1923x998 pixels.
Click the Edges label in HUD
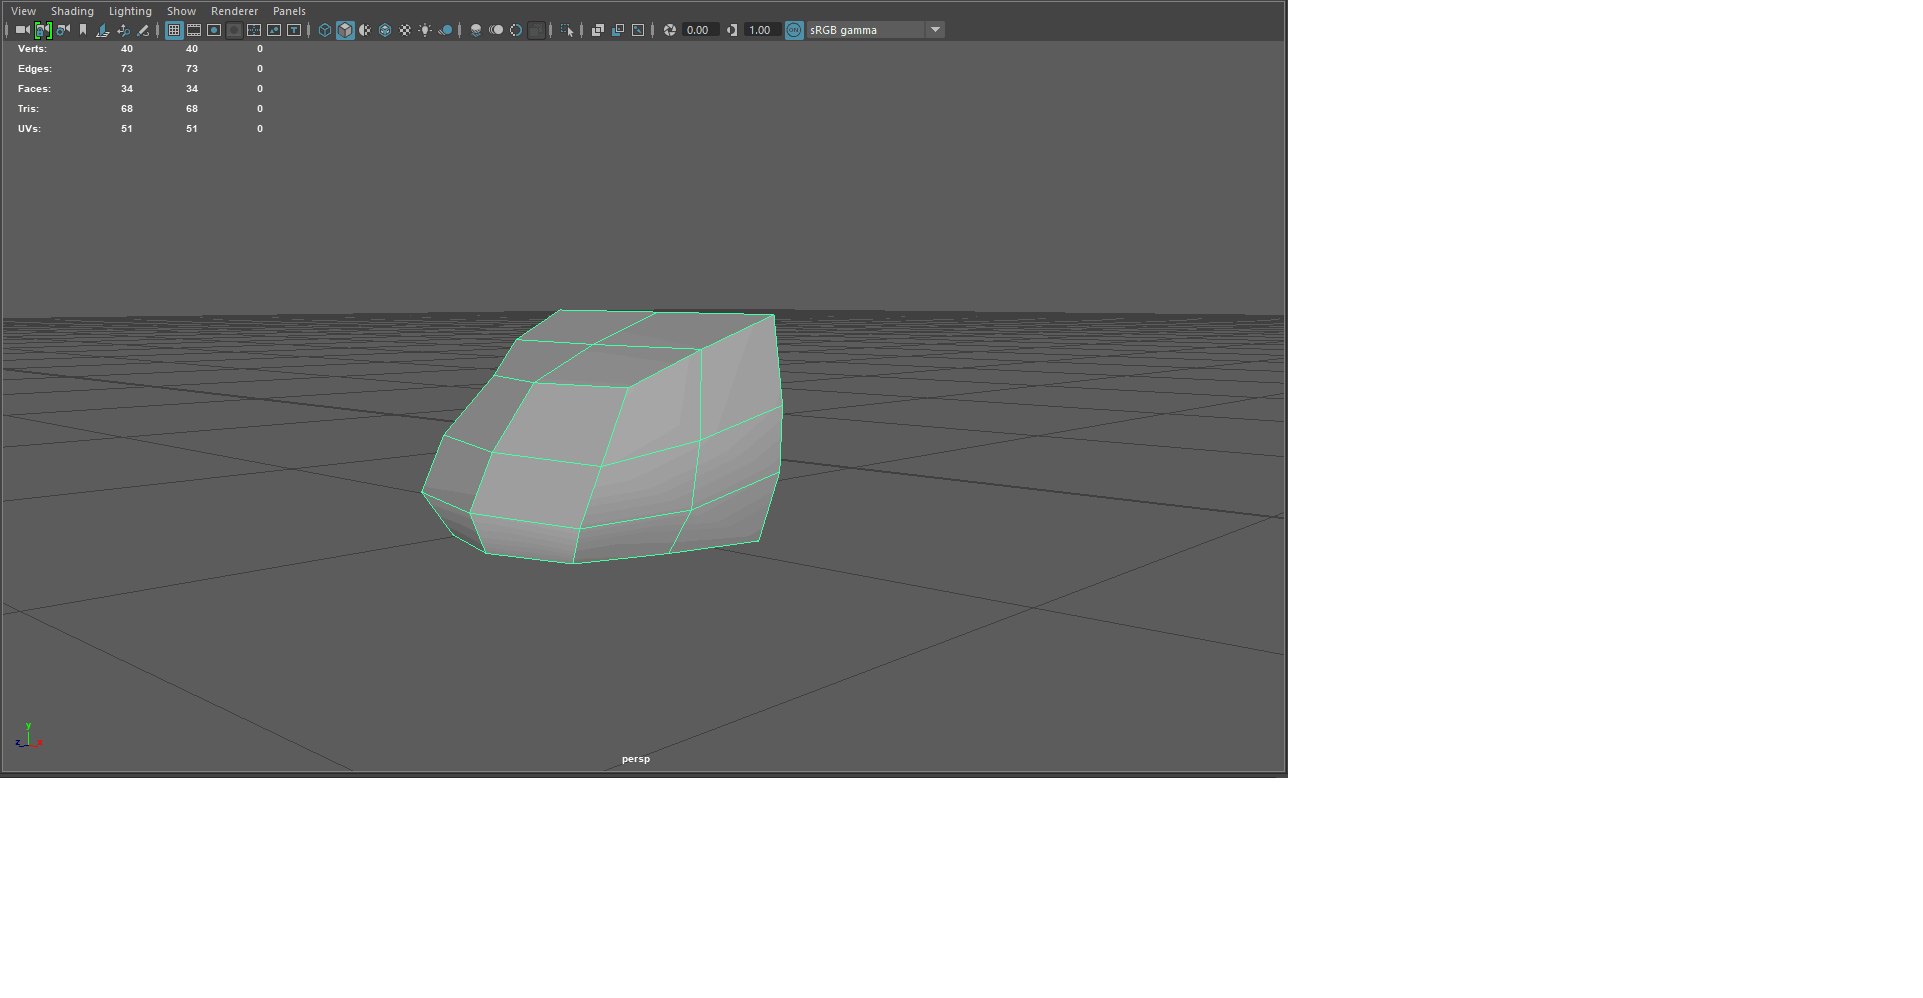[35, 68]
